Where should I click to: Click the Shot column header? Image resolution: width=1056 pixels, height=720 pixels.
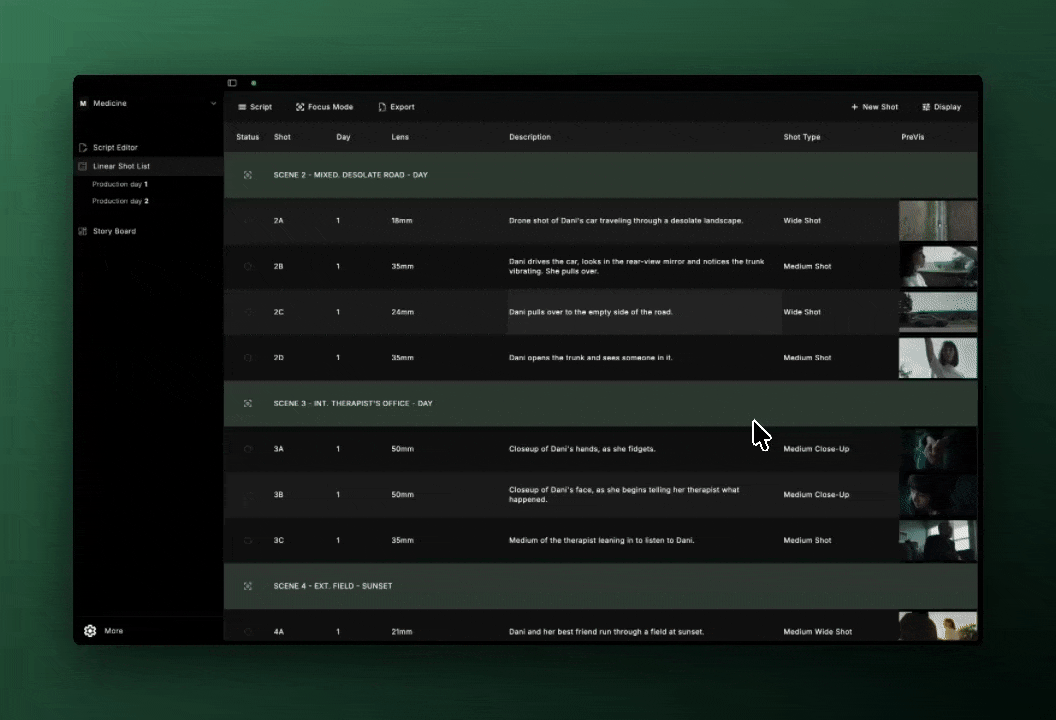tap(282, 137)
